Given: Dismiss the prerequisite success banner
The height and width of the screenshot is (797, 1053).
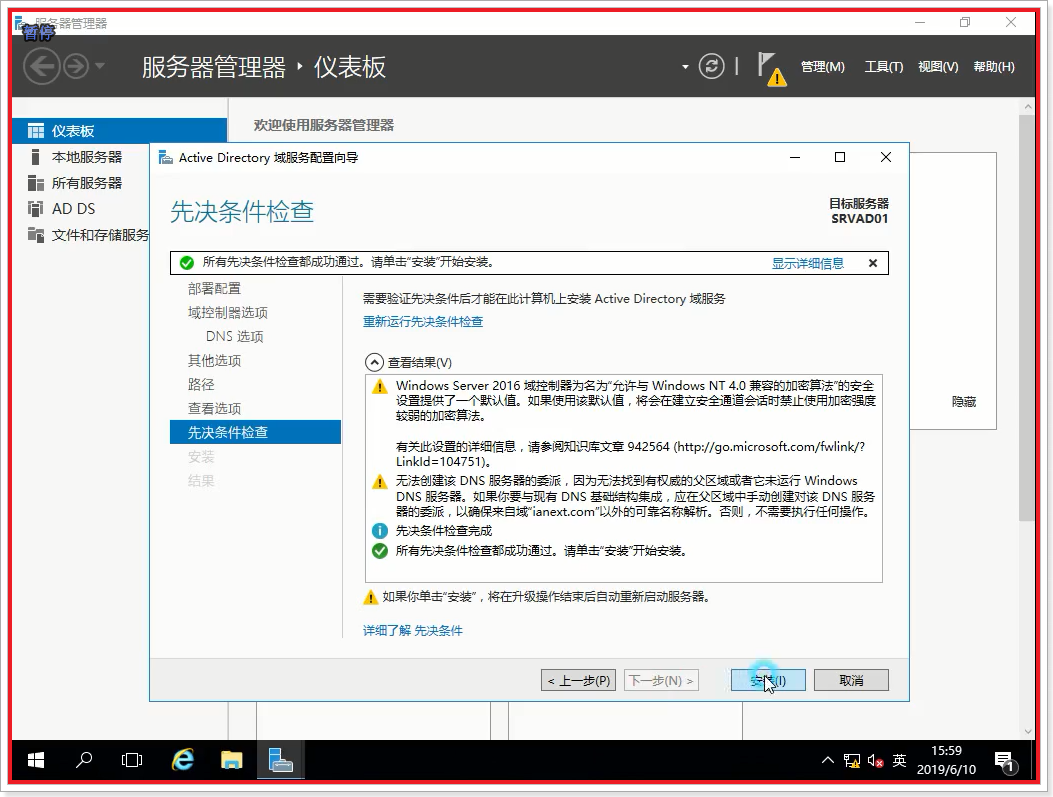Looking at the screenshot, I should tap(873, 263).
